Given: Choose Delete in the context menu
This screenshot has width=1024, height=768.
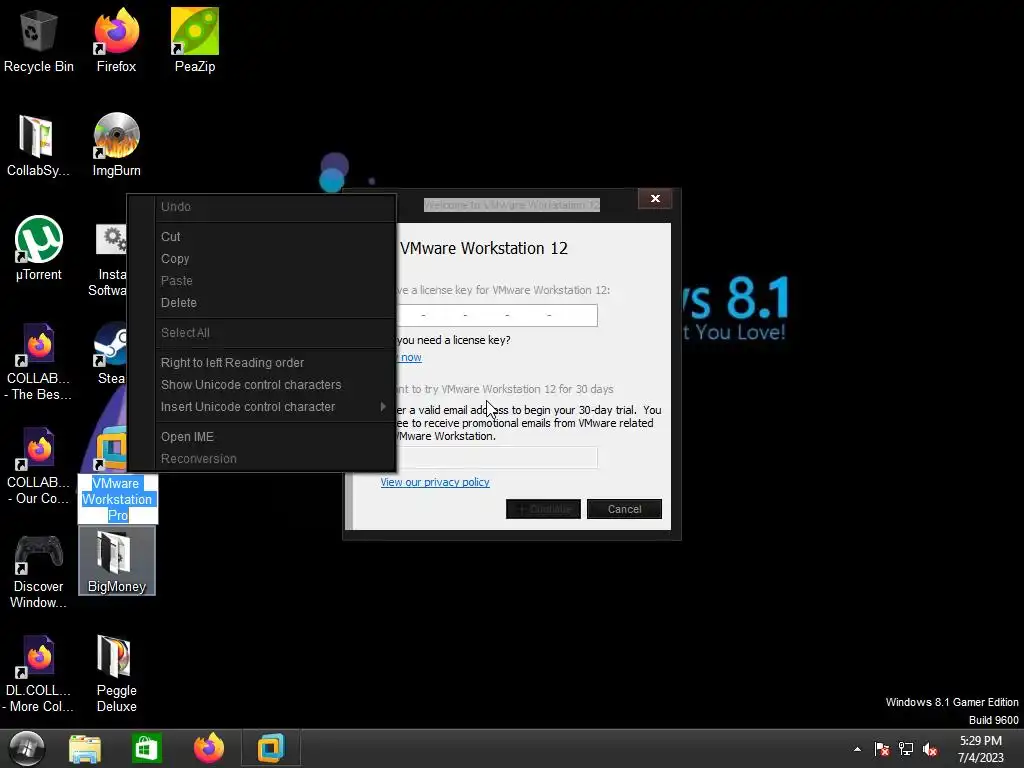Looking at the screenshot, I should click(262, 302).
